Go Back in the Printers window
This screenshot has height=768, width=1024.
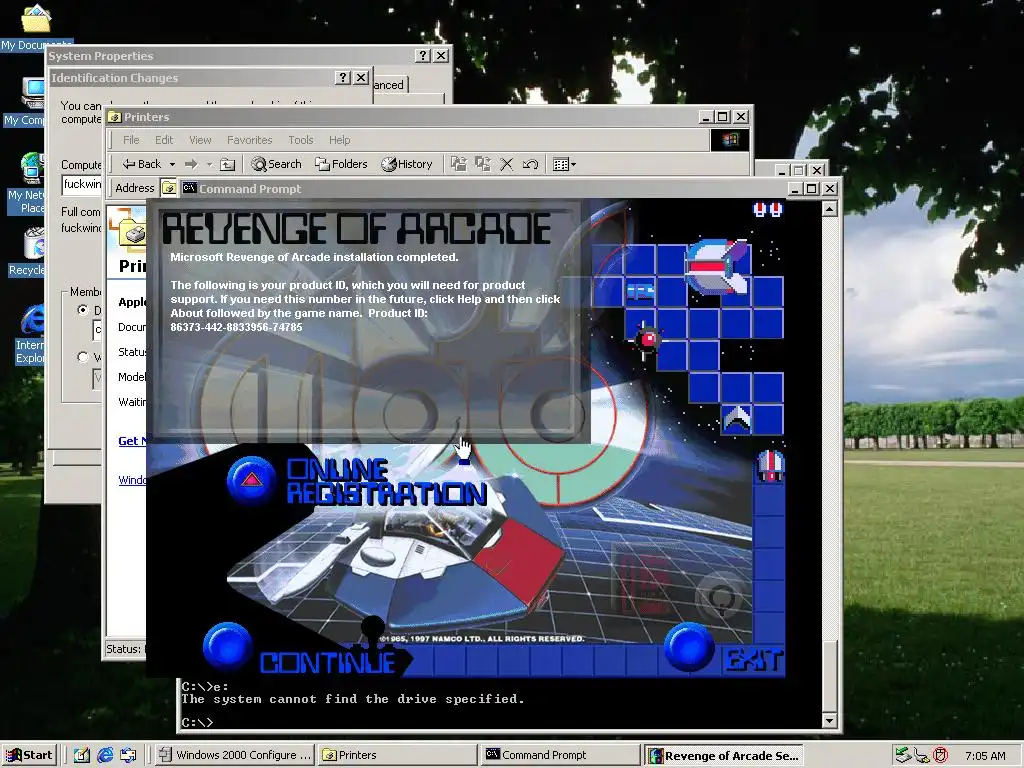point(142,164)
